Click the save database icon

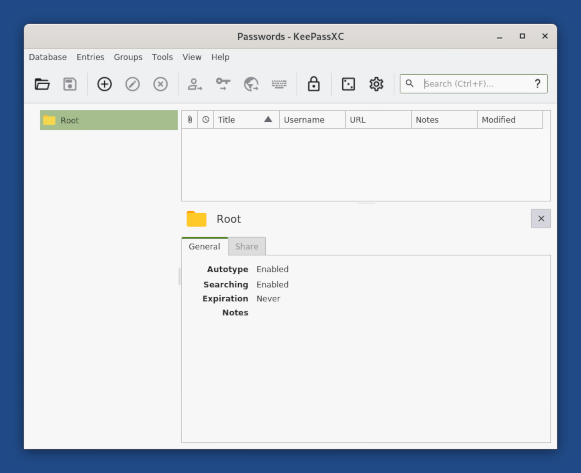point(70,84)
